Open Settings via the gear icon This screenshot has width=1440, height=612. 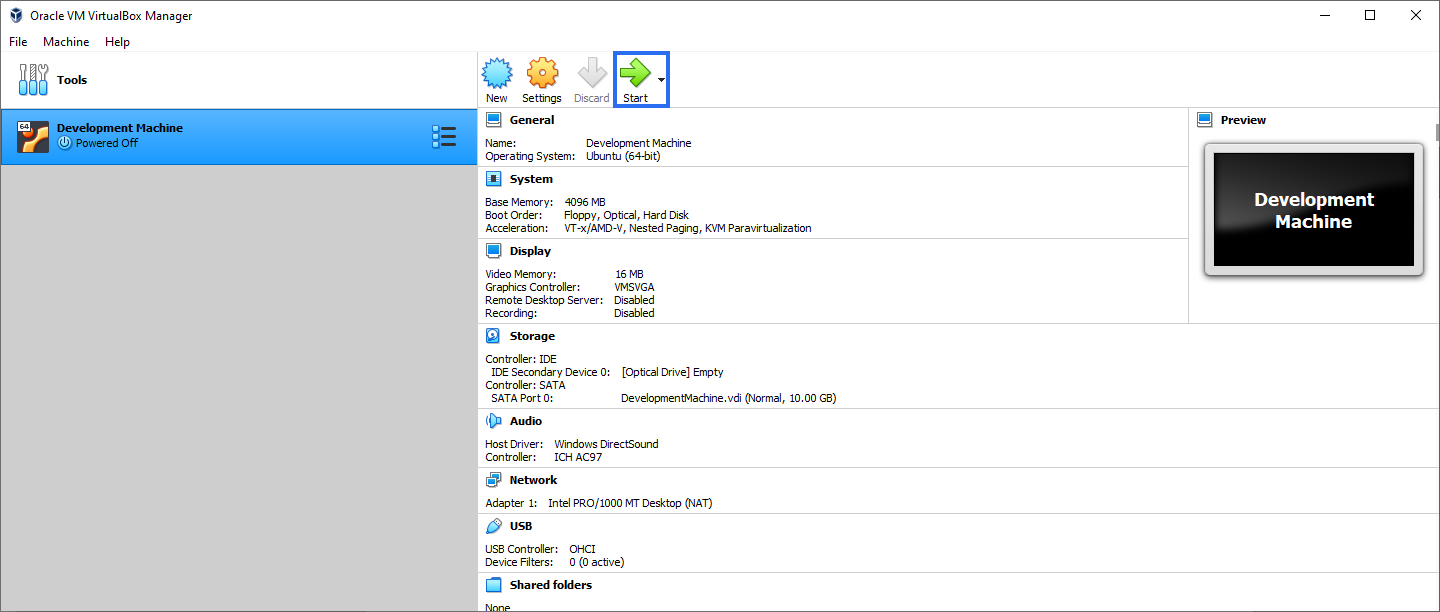click(x=542, y=73)
